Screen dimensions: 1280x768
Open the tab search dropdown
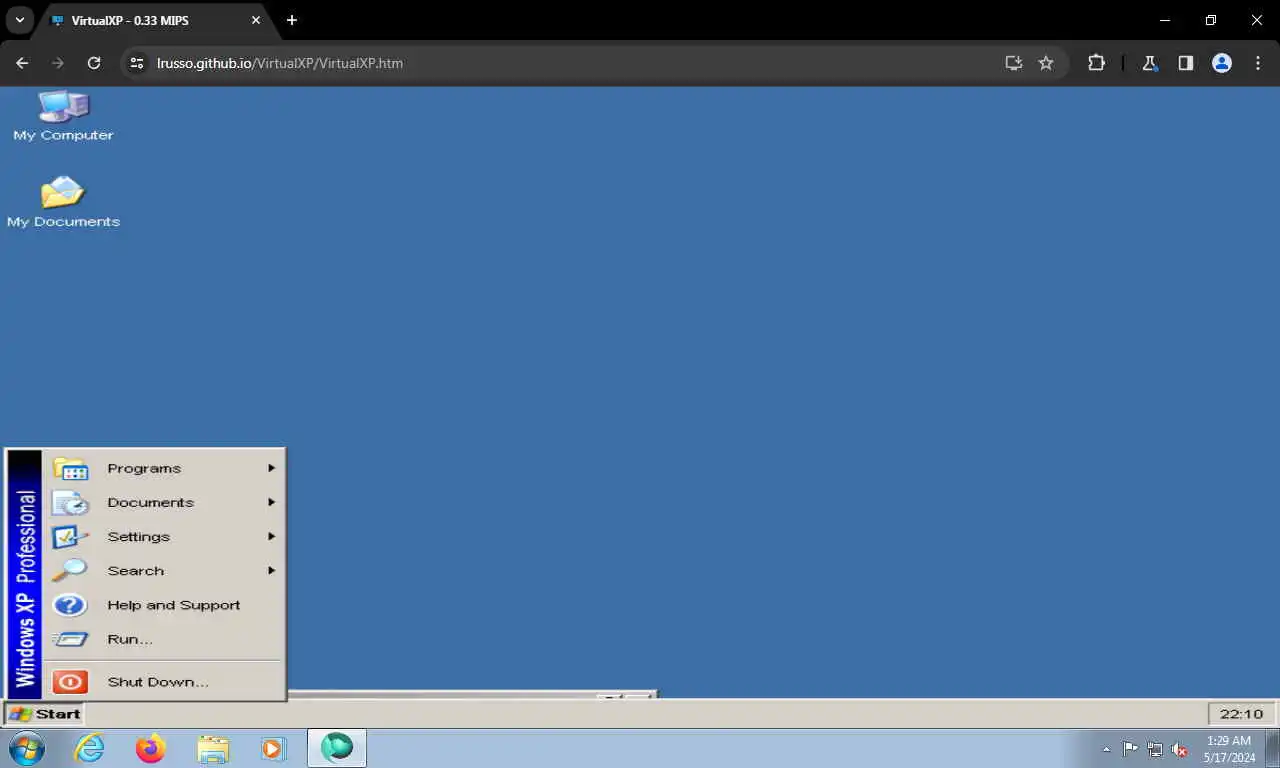[19, 20]
